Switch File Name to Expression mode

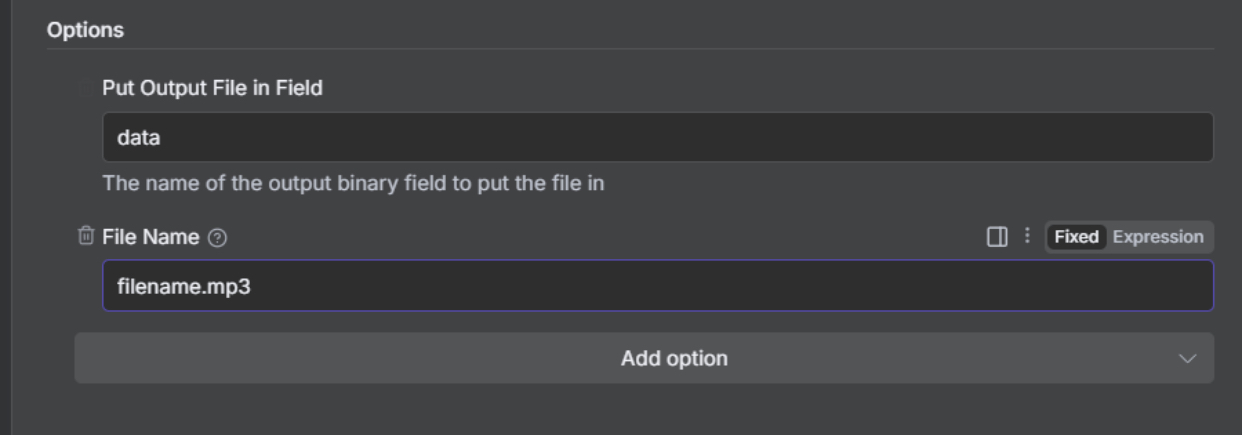point(1158,237)
